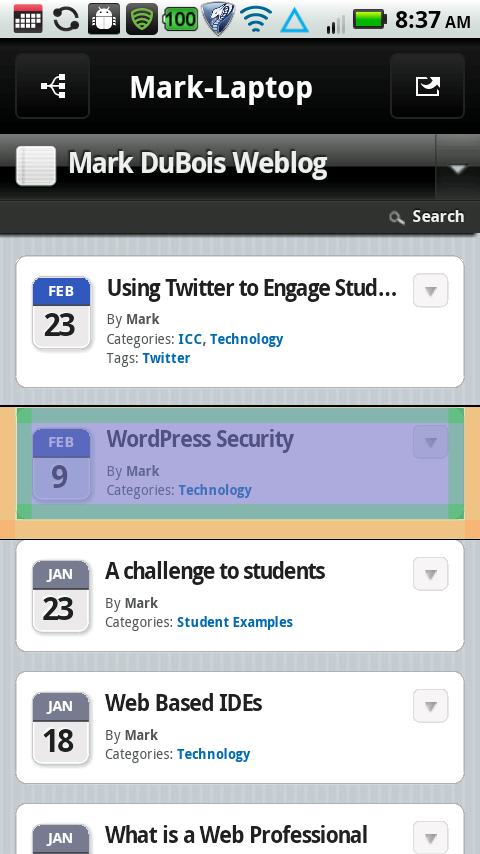The width and height of the screenshot is (480, 854).
Task: Open the ICC category link
Action: point(190,339)
